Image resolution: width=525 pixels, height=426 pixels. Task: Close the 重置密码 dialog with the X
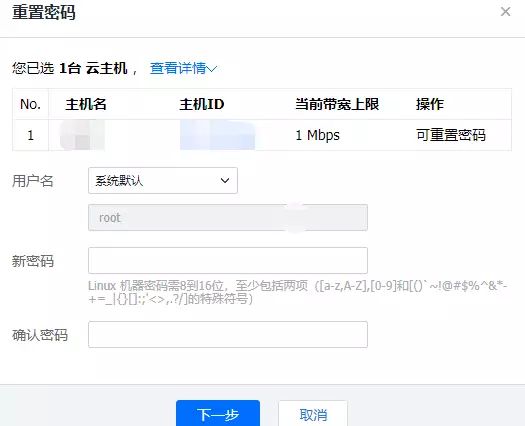(x=505, y=12)
